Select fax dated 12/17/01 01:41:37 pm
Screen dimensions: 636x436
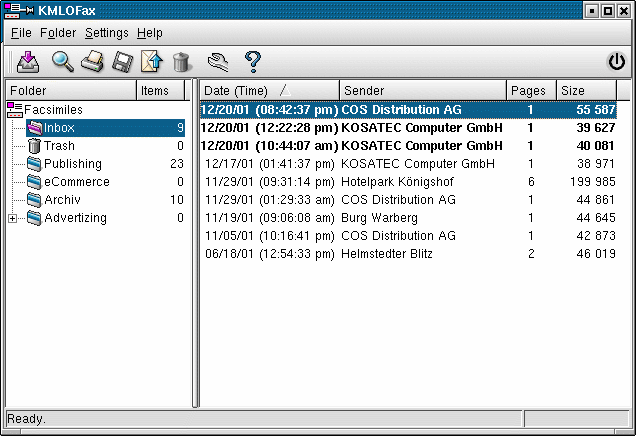click(408, 164)
